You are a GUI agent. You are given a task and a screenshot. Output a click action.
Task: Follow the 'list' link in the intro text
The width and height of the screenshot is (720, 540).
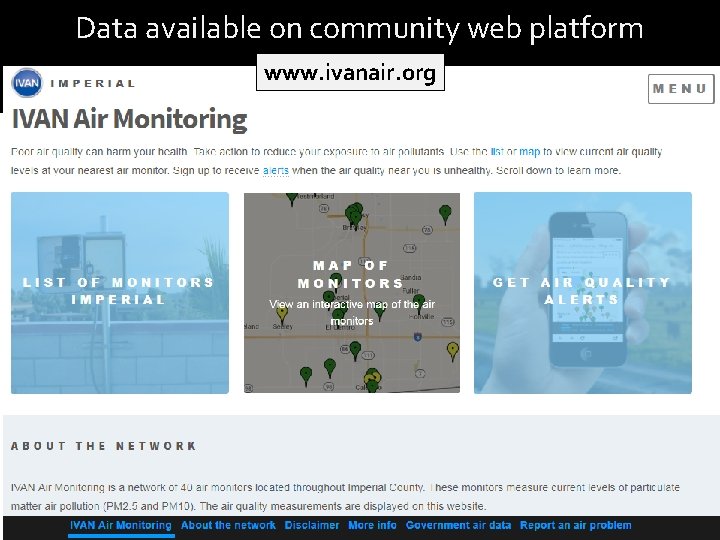(x=497, y=152)
